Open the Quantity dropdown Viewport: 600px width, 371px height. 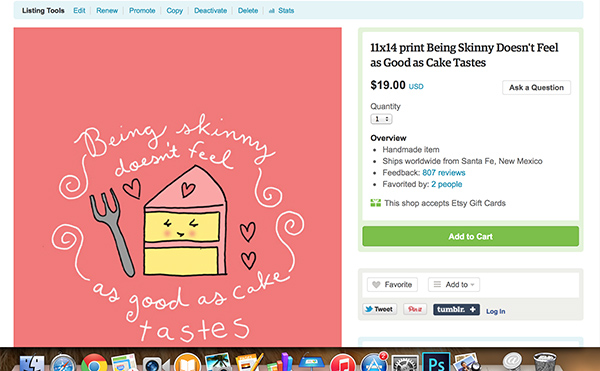coord(381,119)
